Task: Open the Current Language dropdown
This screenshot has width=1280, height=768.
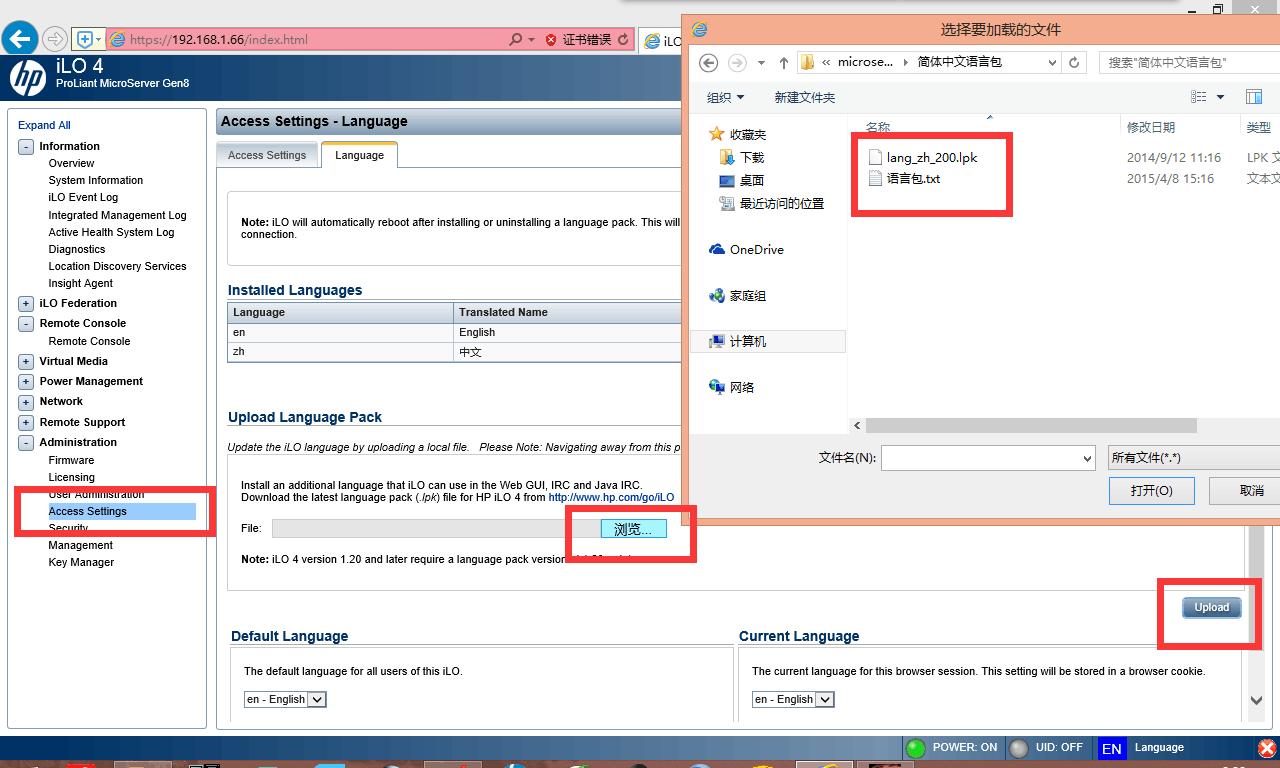Action: (793, 700)
